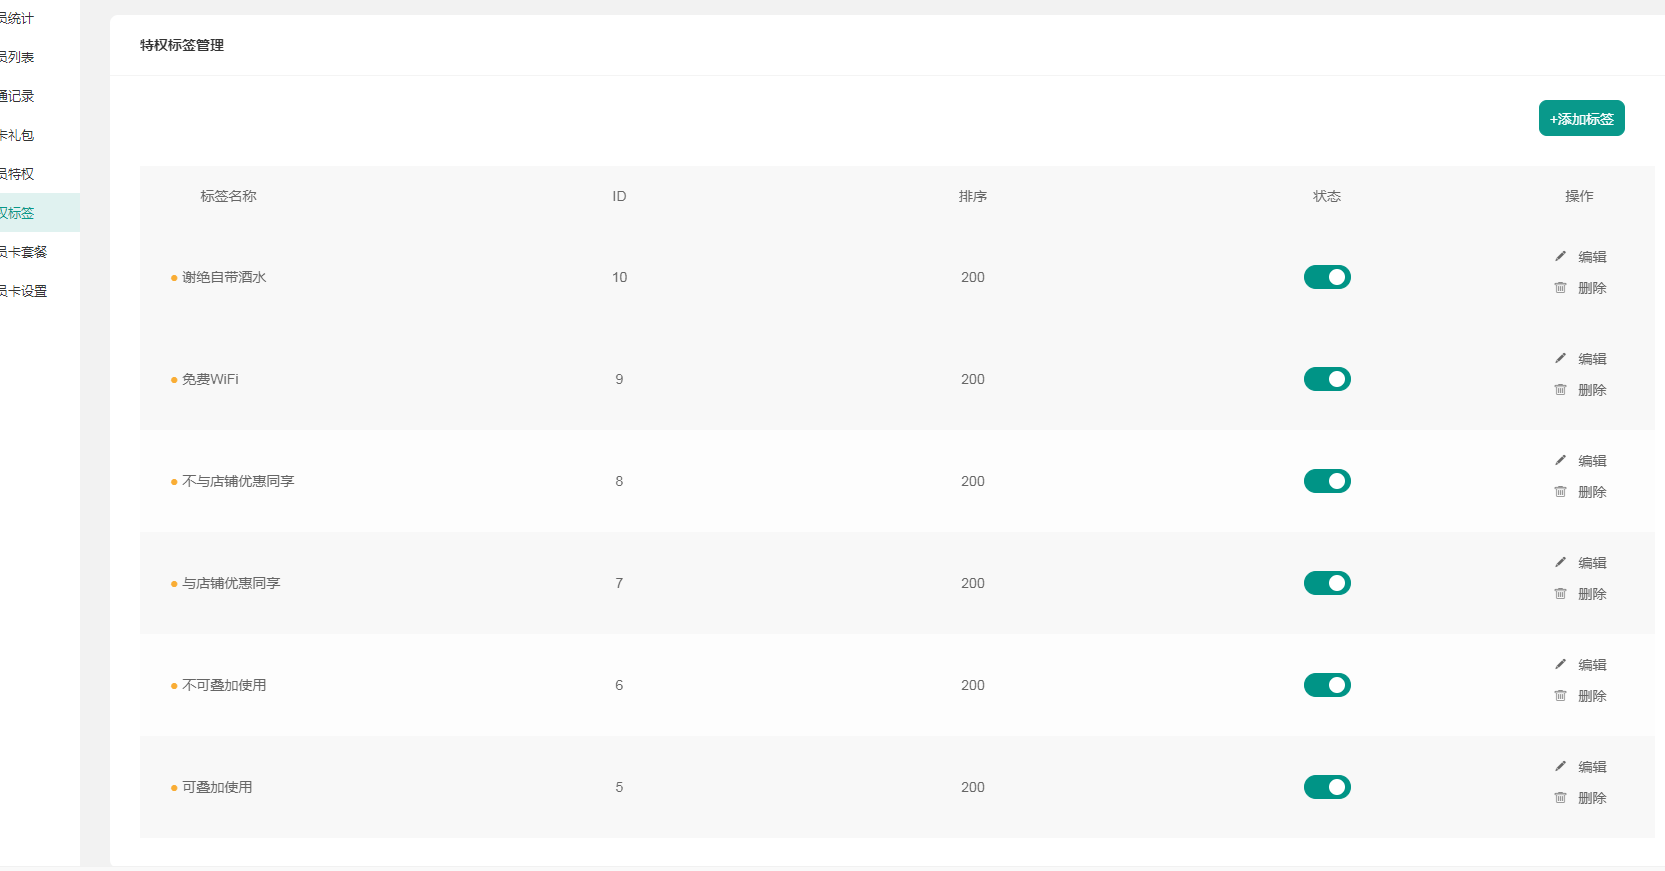The image size is (1665, 871).
Task: Click trash icon for 与店铺优惠同享 row
Action: [x=1560, y=594]
